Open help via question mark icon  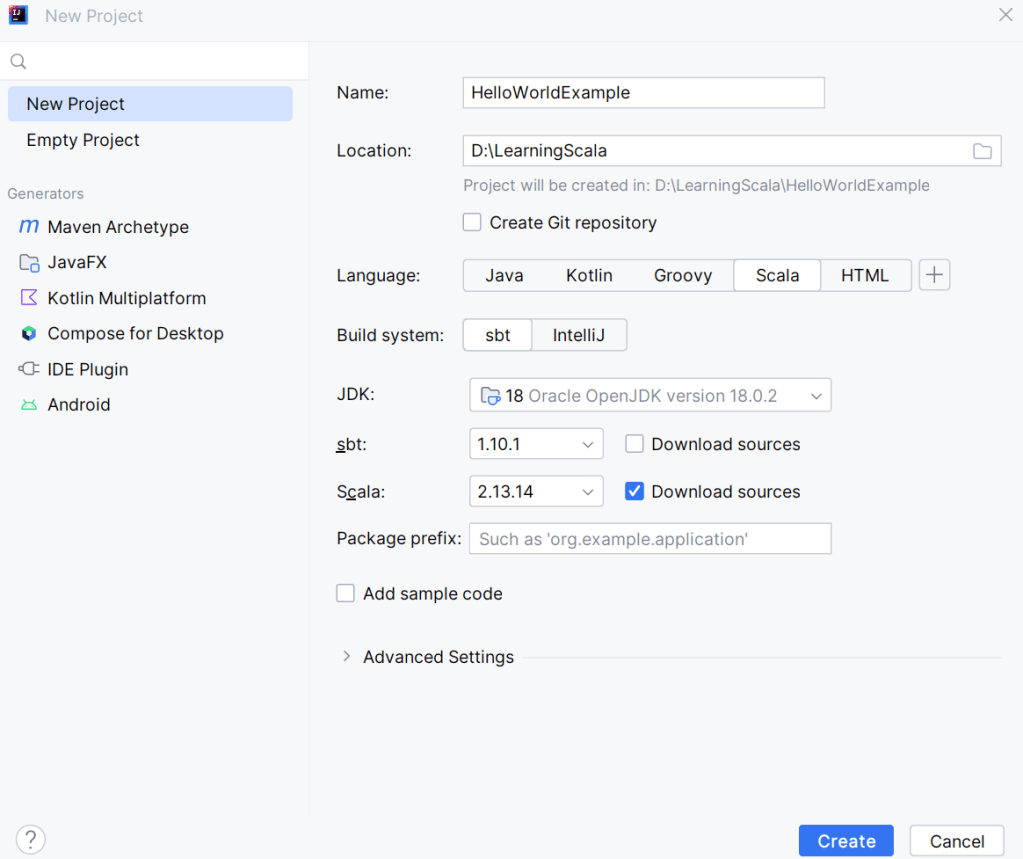pyautogui.click(x=31, y=839)
